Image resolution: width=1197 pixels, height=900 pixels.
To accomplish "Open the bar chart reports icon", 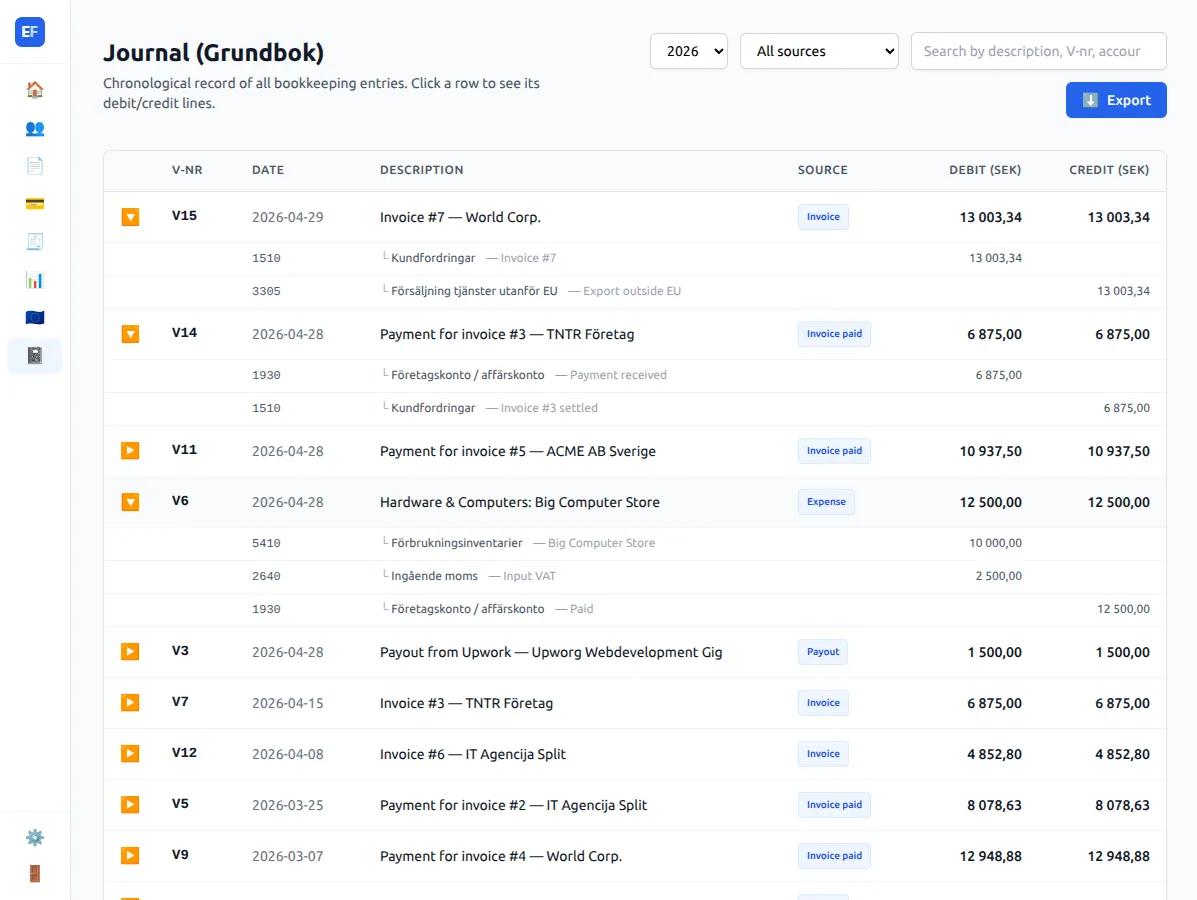I will coord(34,280).
